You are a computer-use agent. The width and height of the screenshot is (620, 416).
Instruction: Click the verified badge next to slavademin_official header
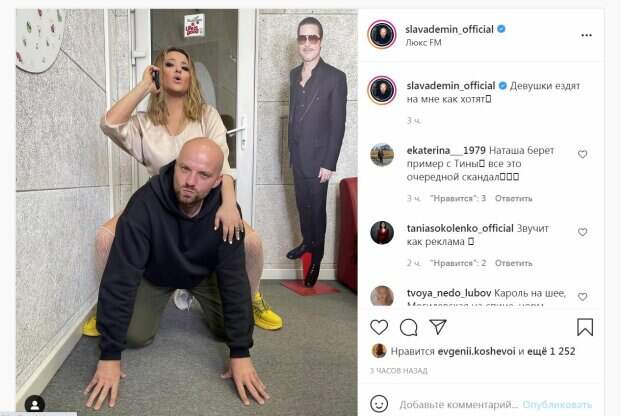pos(501,29)
